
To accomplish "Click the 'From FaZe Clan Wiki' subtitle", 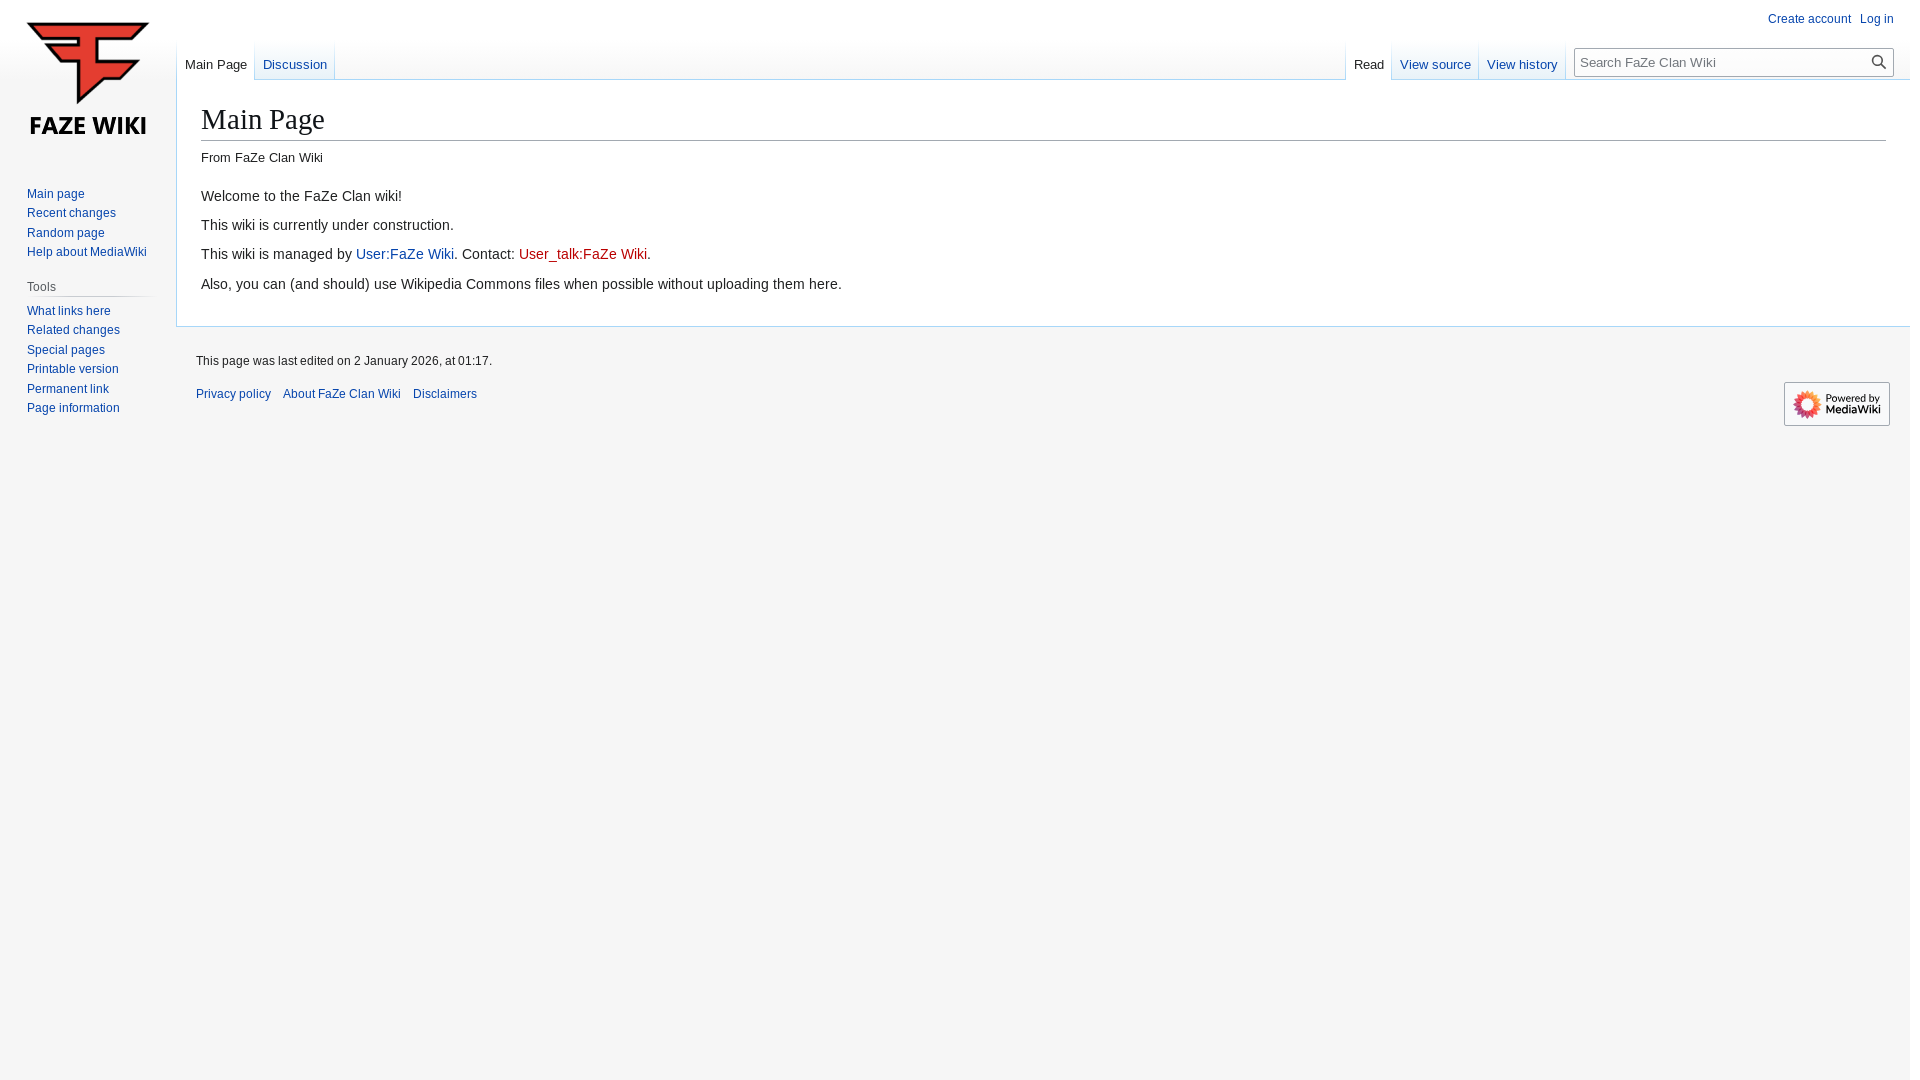I will (x=262, y=158).
